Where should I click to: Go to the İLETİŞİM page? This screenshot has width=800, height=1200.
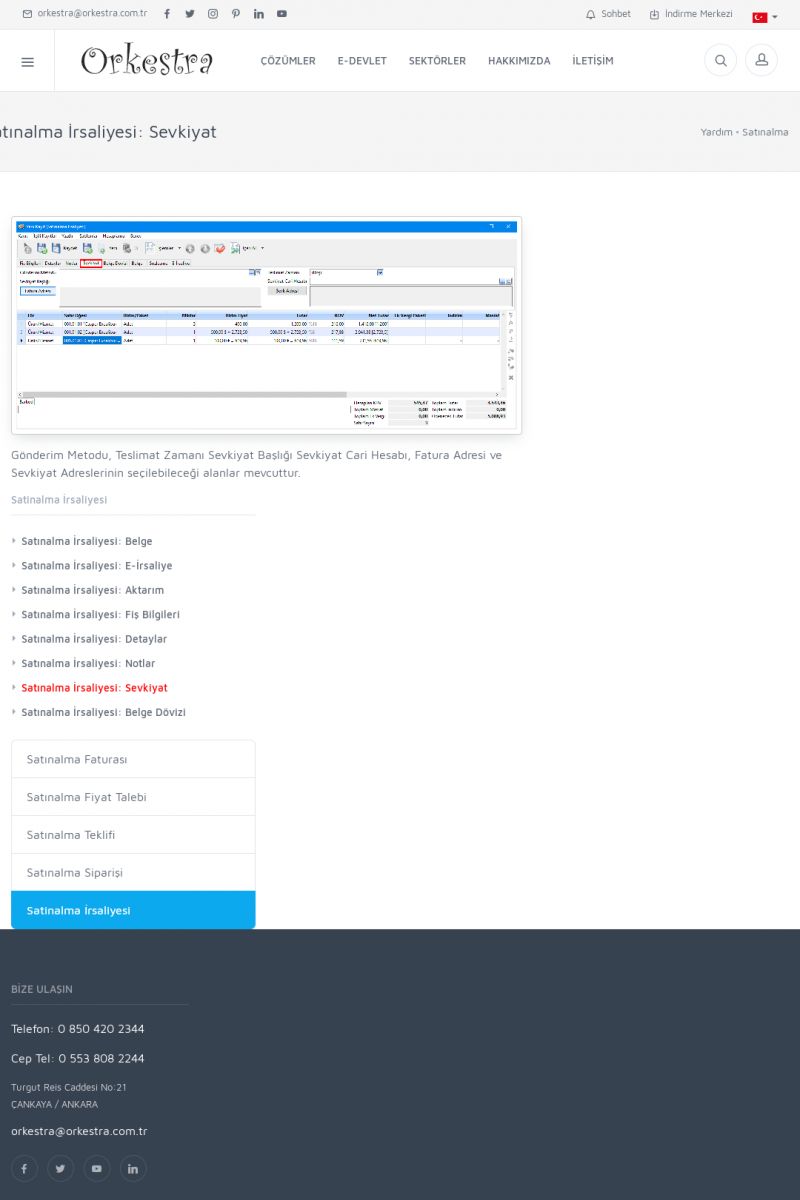click(593, 61)
